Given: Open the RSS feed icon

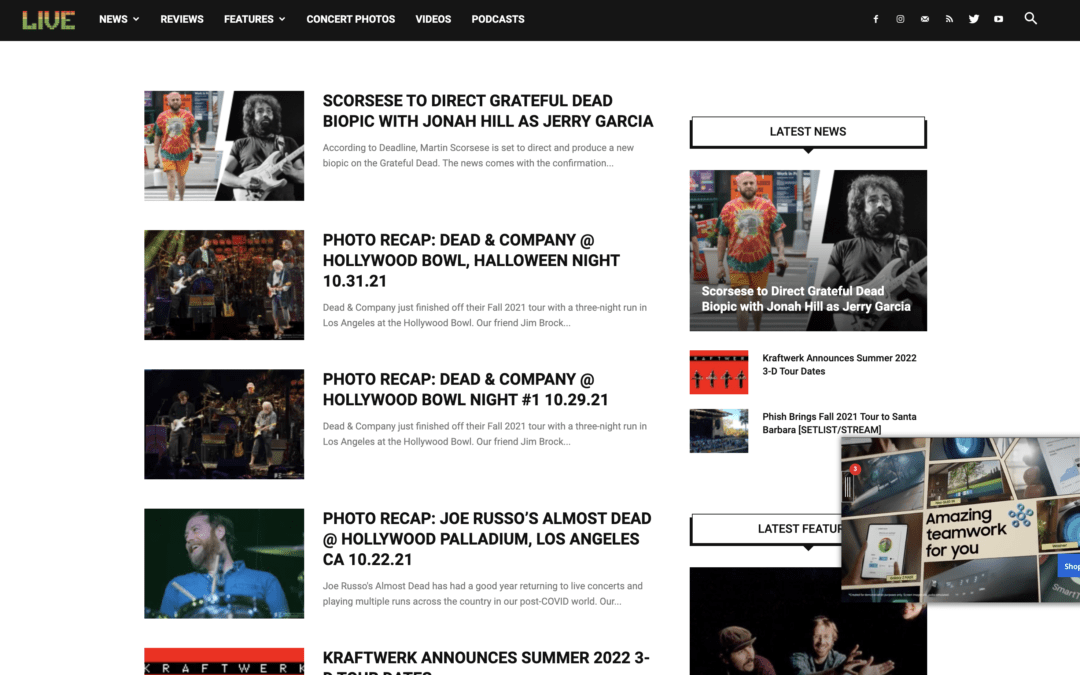Looking at the screenshot, I should click(x=949, y=18).
